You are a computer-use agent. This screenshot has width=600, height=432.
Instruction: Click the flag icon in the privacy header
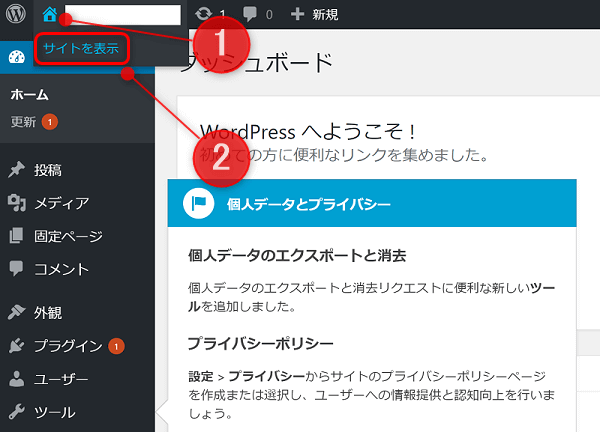coord(198,203)
